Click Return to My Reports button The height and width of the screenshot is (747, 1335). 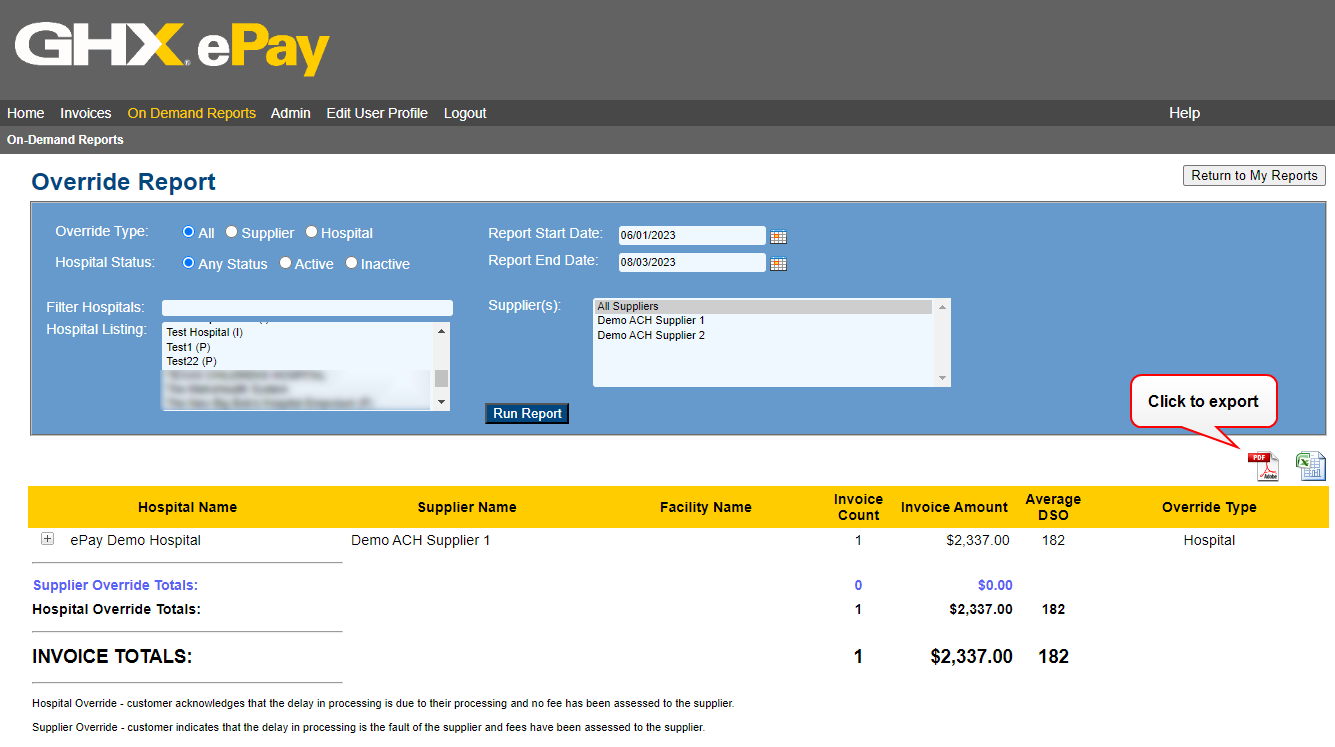pyautogui.click(x=1254, y=175)
